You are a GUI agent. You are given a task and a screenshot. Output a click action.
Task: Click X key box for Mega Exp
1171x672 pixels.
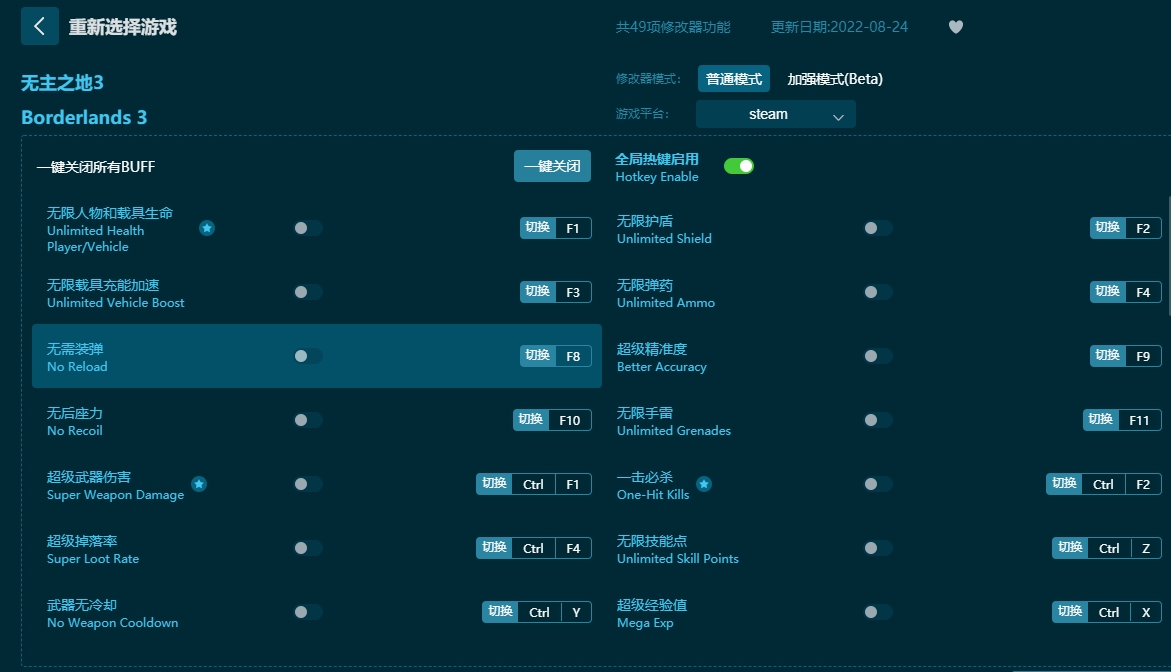[x=1146, y=612]
